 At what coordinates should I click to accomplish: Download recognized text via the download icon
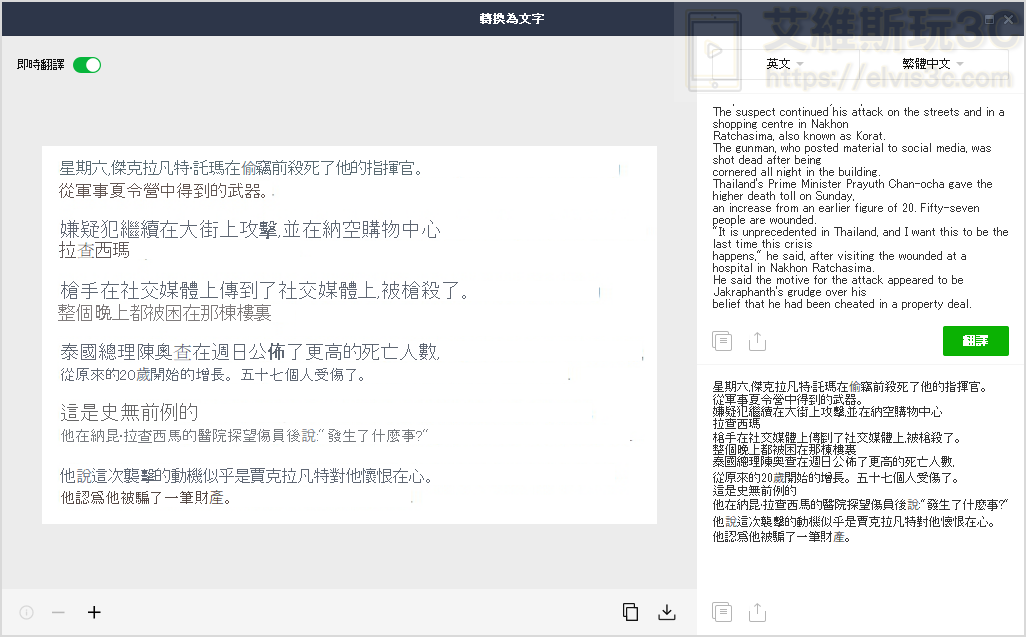pyautogui.click(x=667, y=612)
